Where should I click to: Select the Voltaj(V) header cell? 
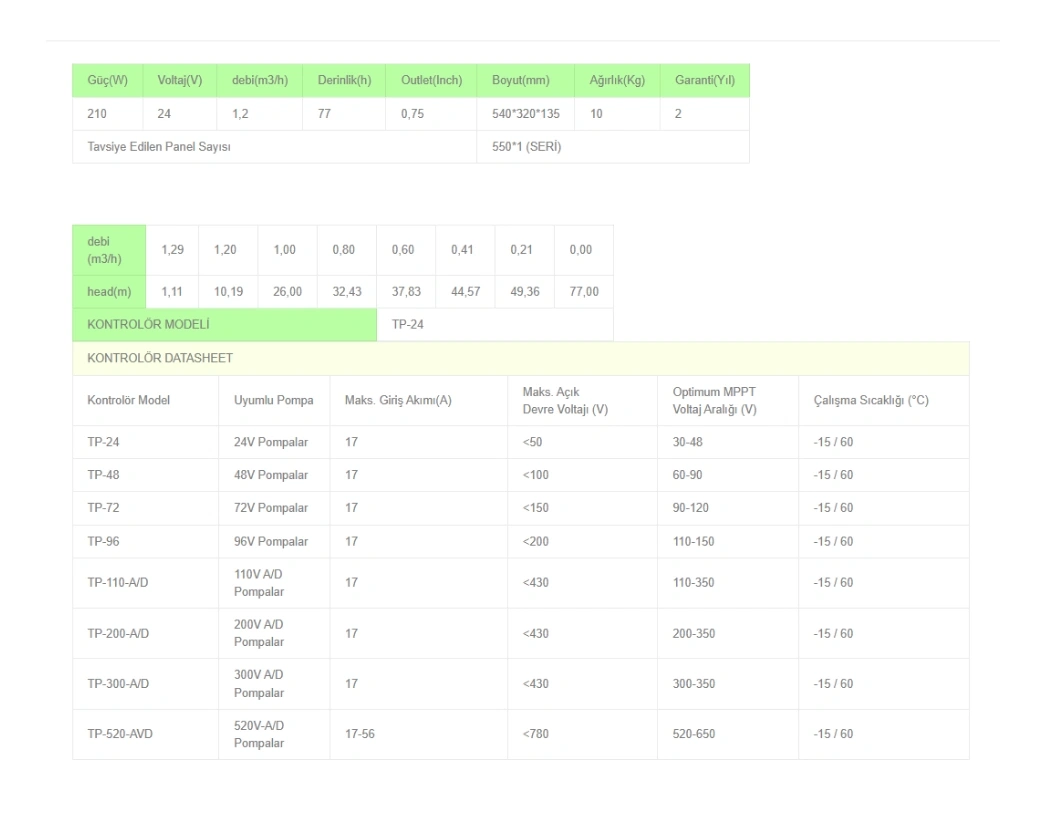coord(180,80)
